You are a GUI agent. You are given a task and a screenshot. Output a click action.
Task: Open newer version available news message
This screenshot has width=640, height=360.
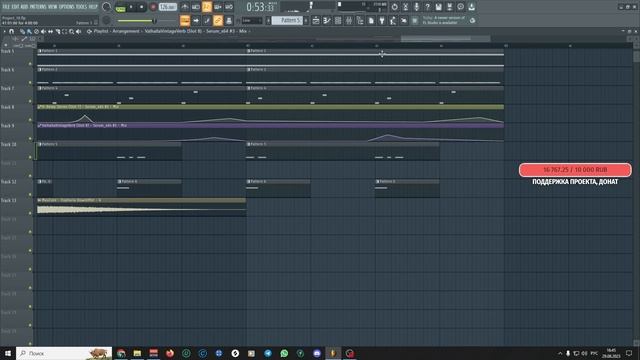click(x=444, y=20)
